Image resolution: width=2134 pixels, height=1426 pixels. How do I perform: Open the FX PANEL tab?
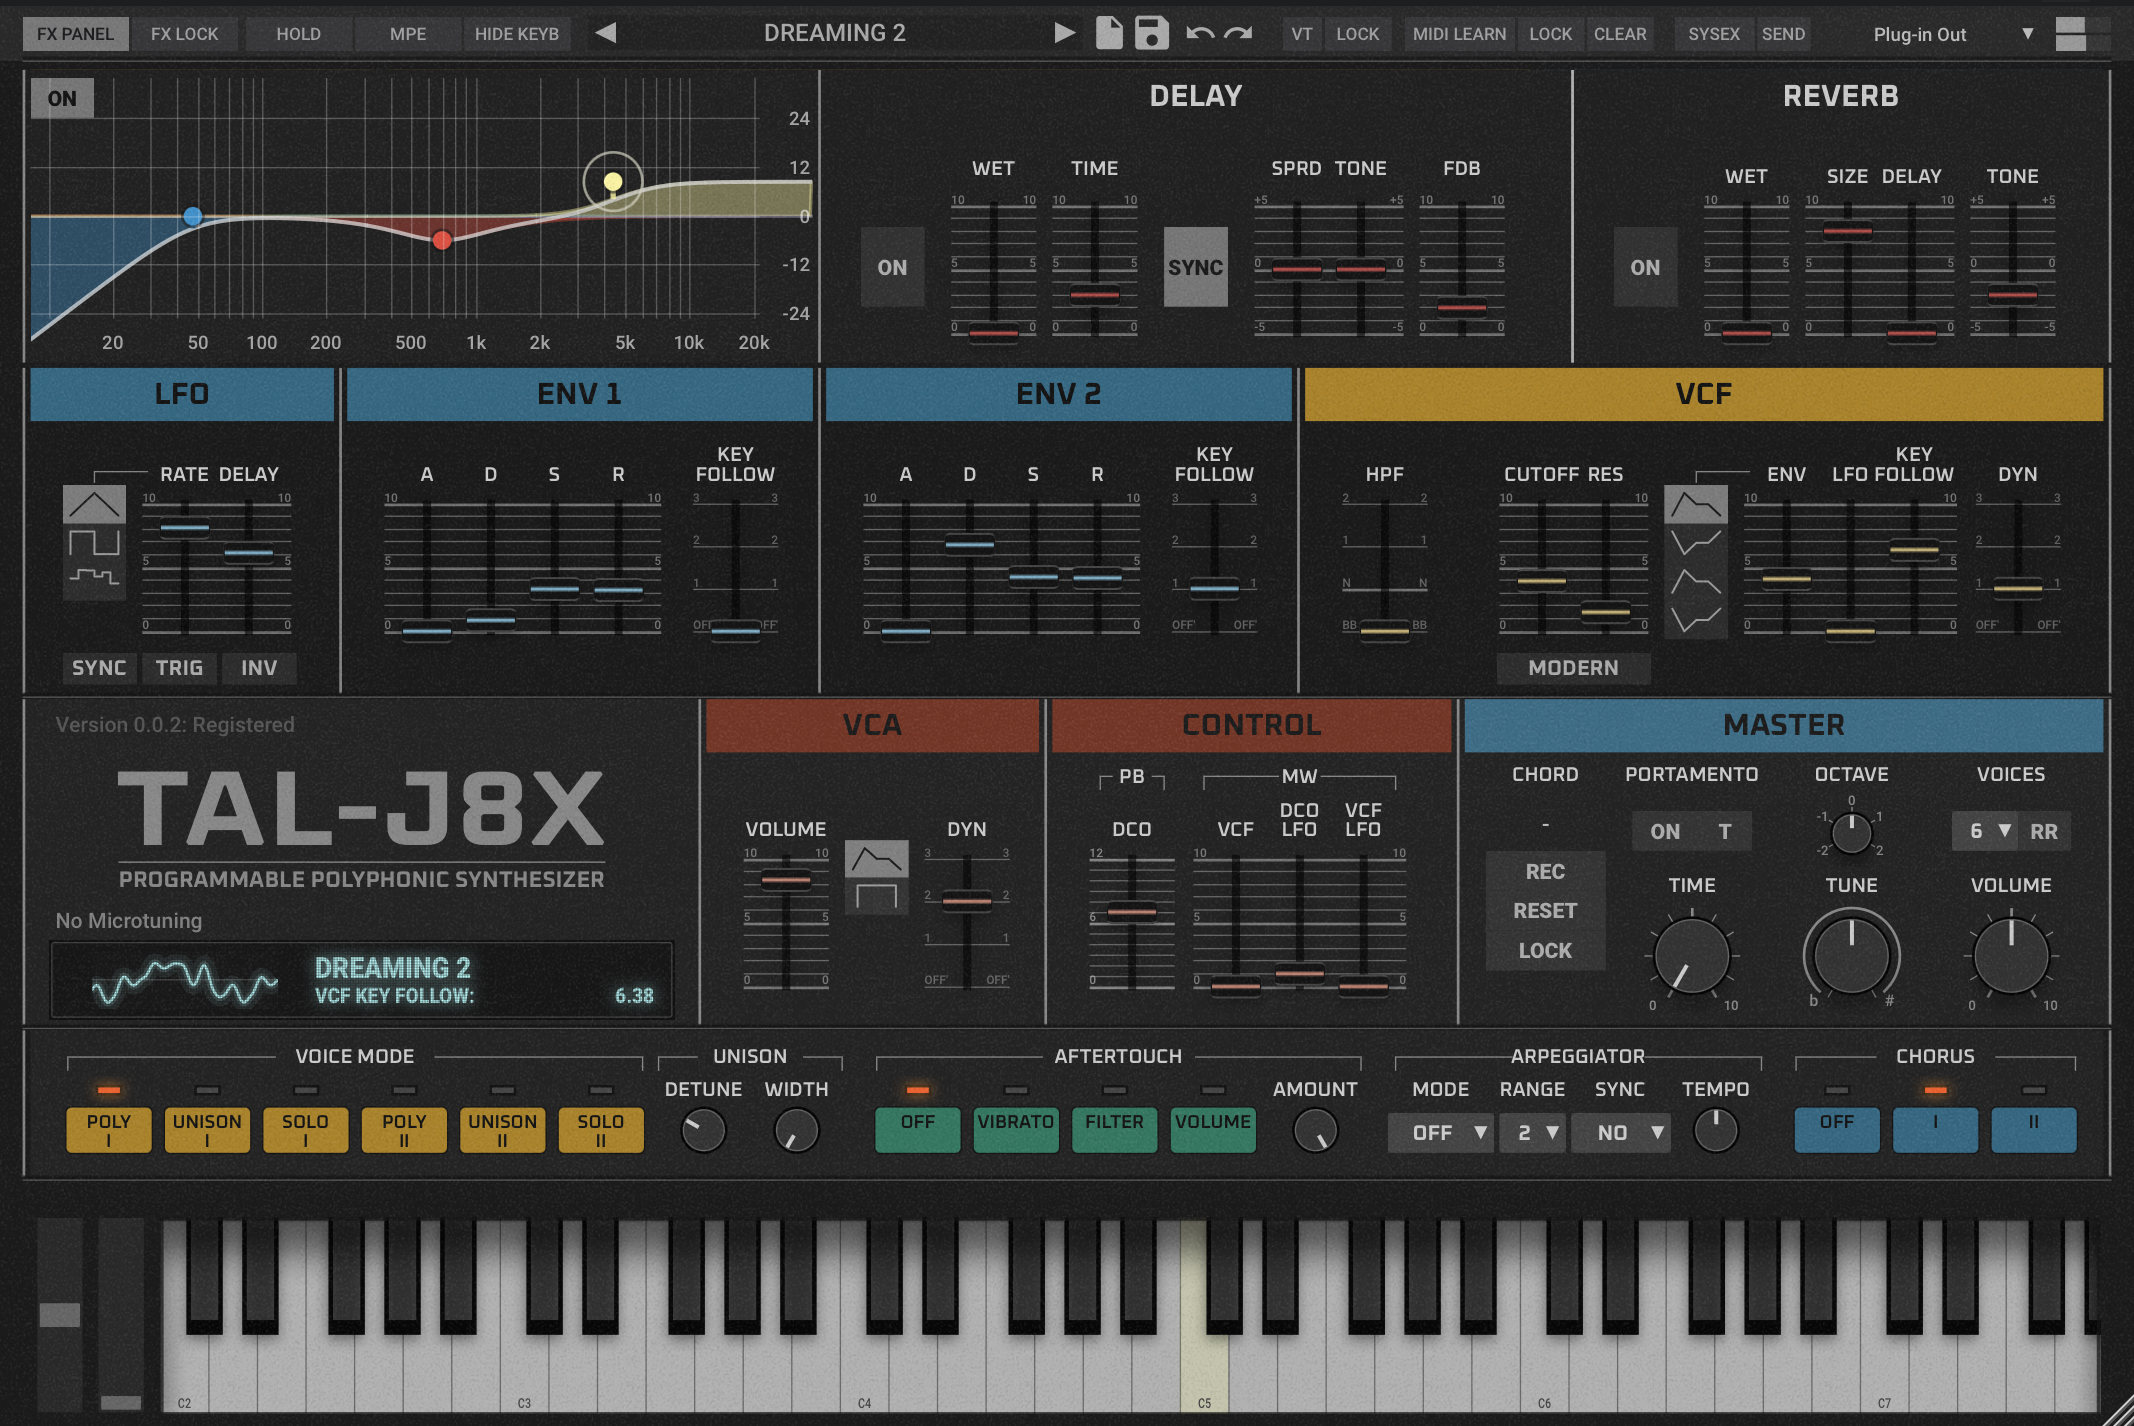coord(75,34)
